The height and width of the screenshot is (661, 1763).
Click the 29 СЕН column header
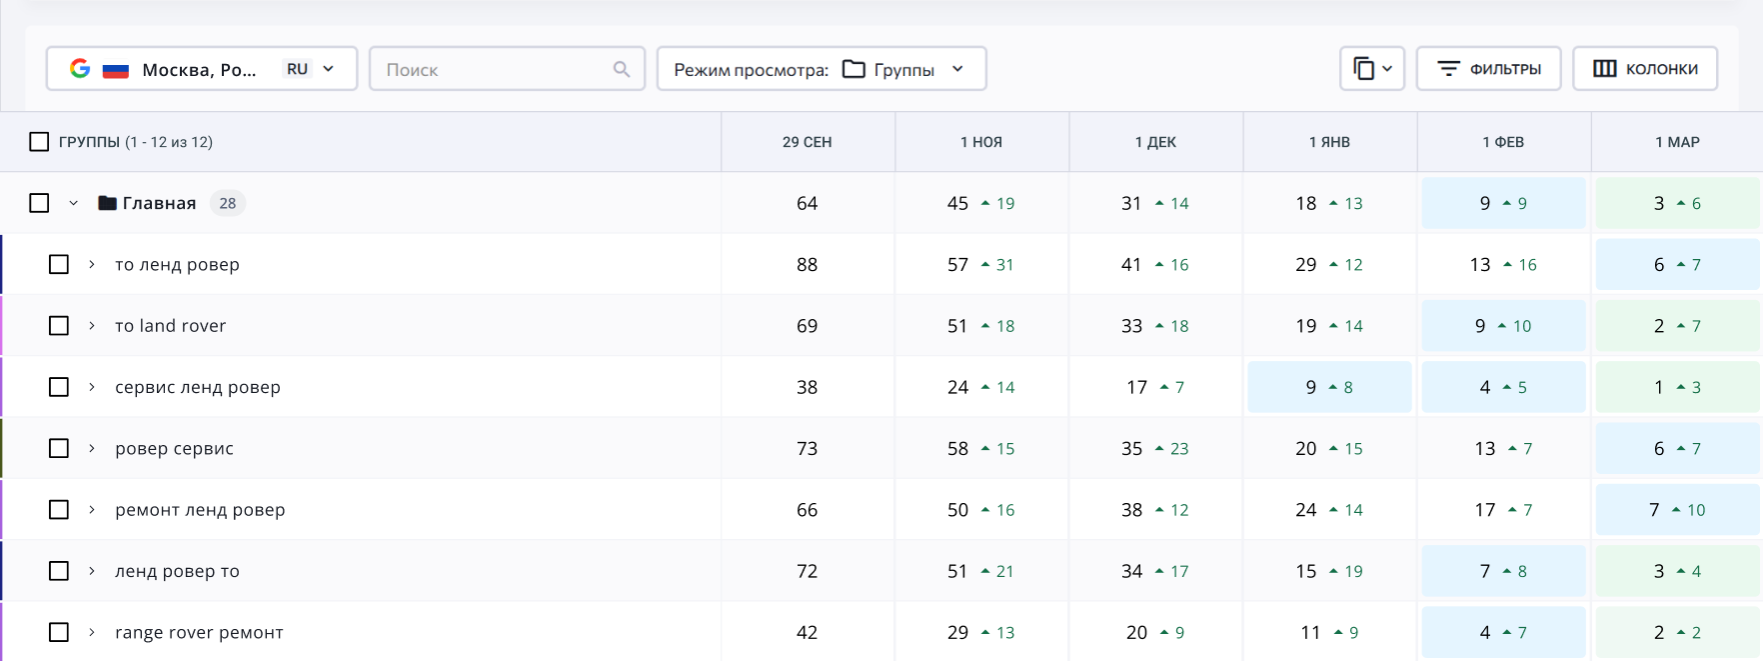coord(807,142)
